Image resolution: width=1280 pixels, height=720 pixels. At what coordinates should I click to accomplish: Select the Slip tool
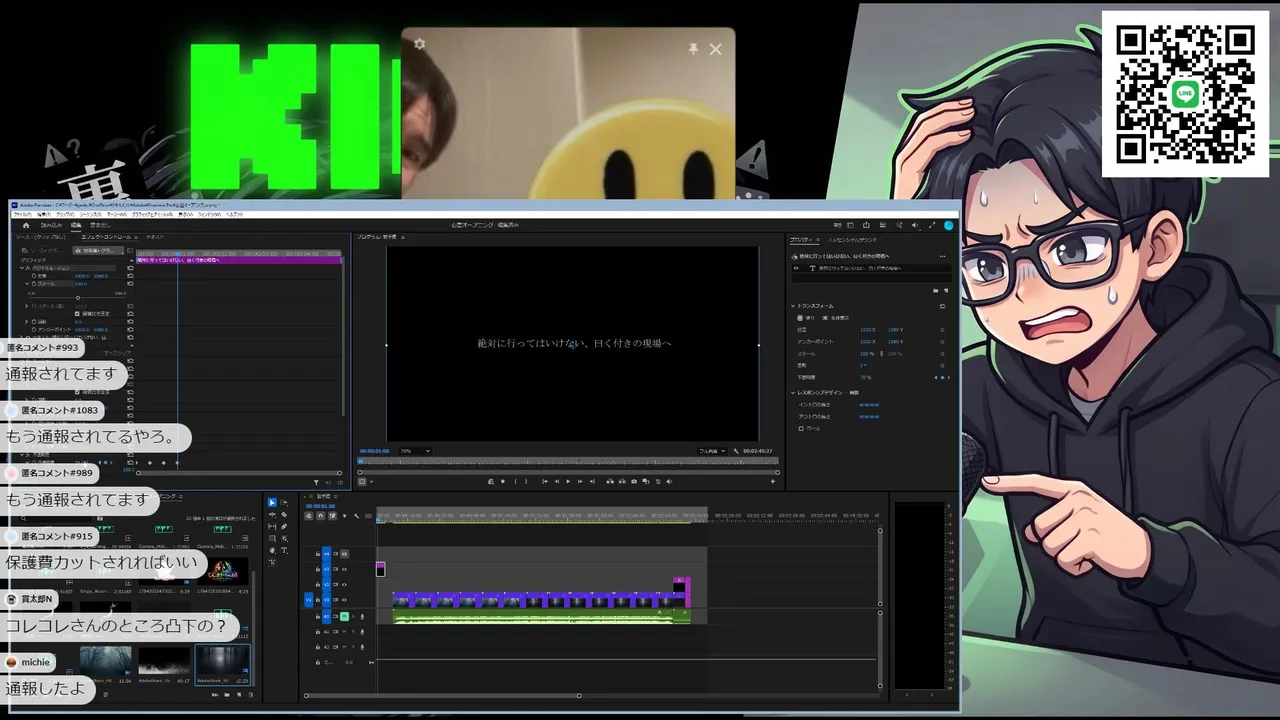(x=272, y=526)
